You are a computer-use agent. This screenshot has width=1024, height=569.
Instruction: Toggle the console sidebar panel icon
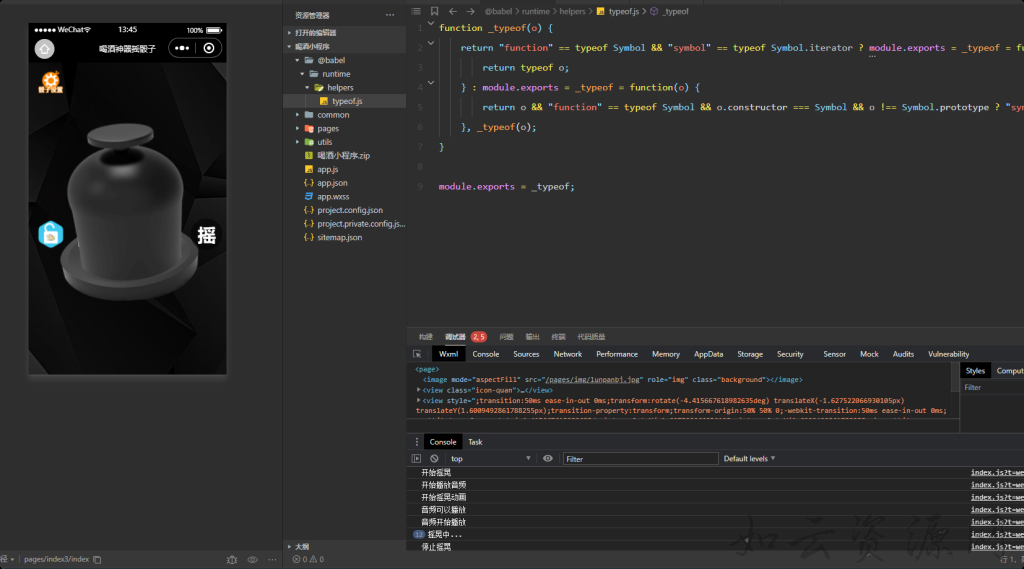point(417,458)
